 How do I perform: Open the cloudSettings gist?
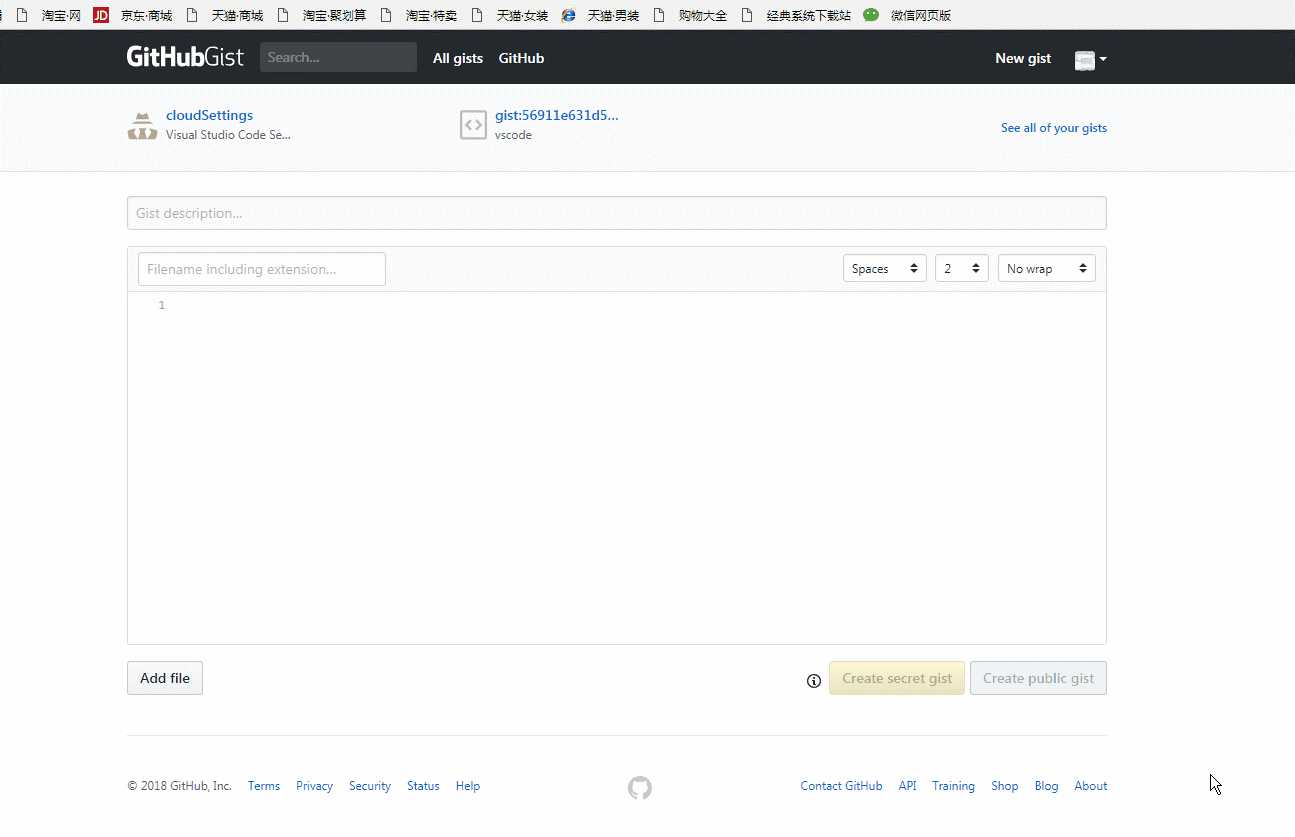coord(209,115)
